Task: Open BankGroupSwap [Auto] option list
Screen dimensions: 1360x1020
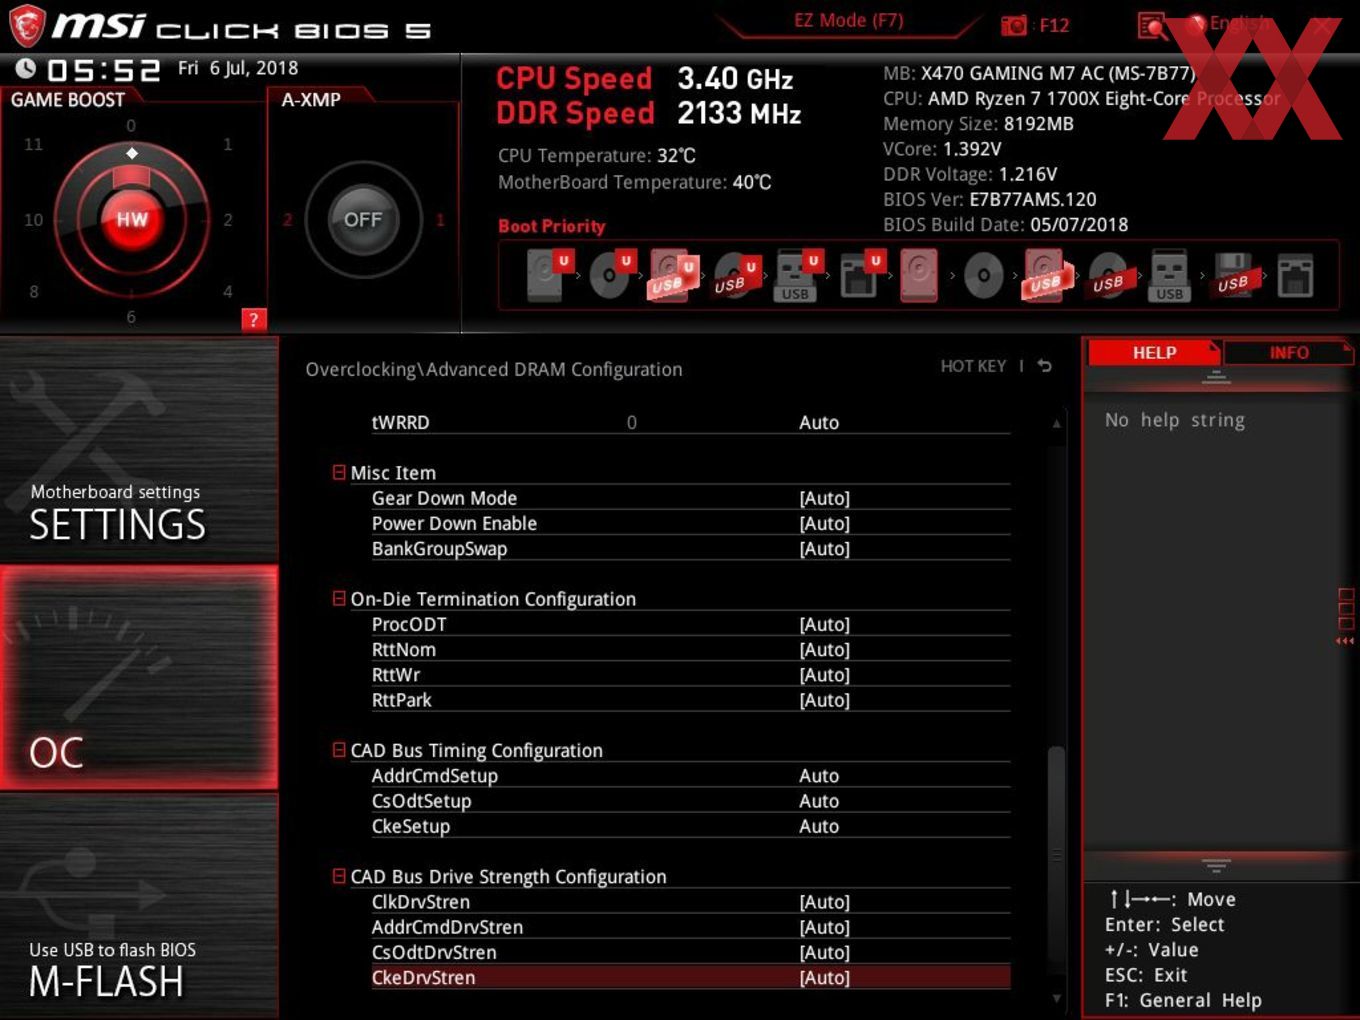Action: [824, 548]
